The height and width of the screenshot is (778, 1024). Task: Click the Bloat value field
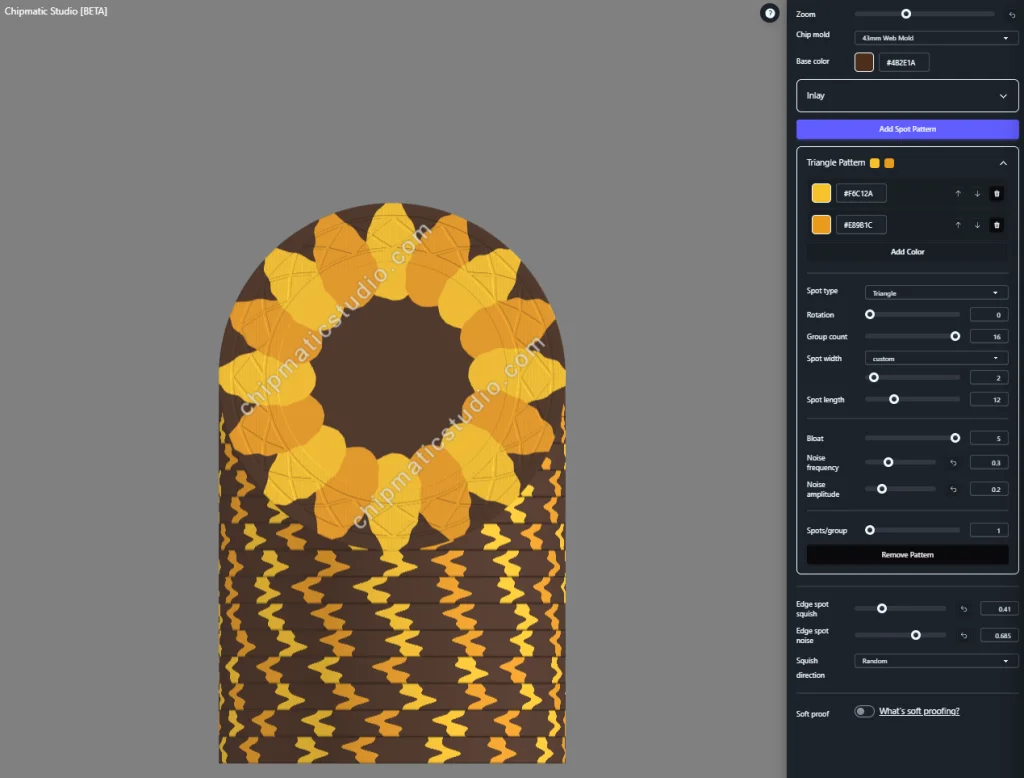pyautogui.click(x=989, y=438)
